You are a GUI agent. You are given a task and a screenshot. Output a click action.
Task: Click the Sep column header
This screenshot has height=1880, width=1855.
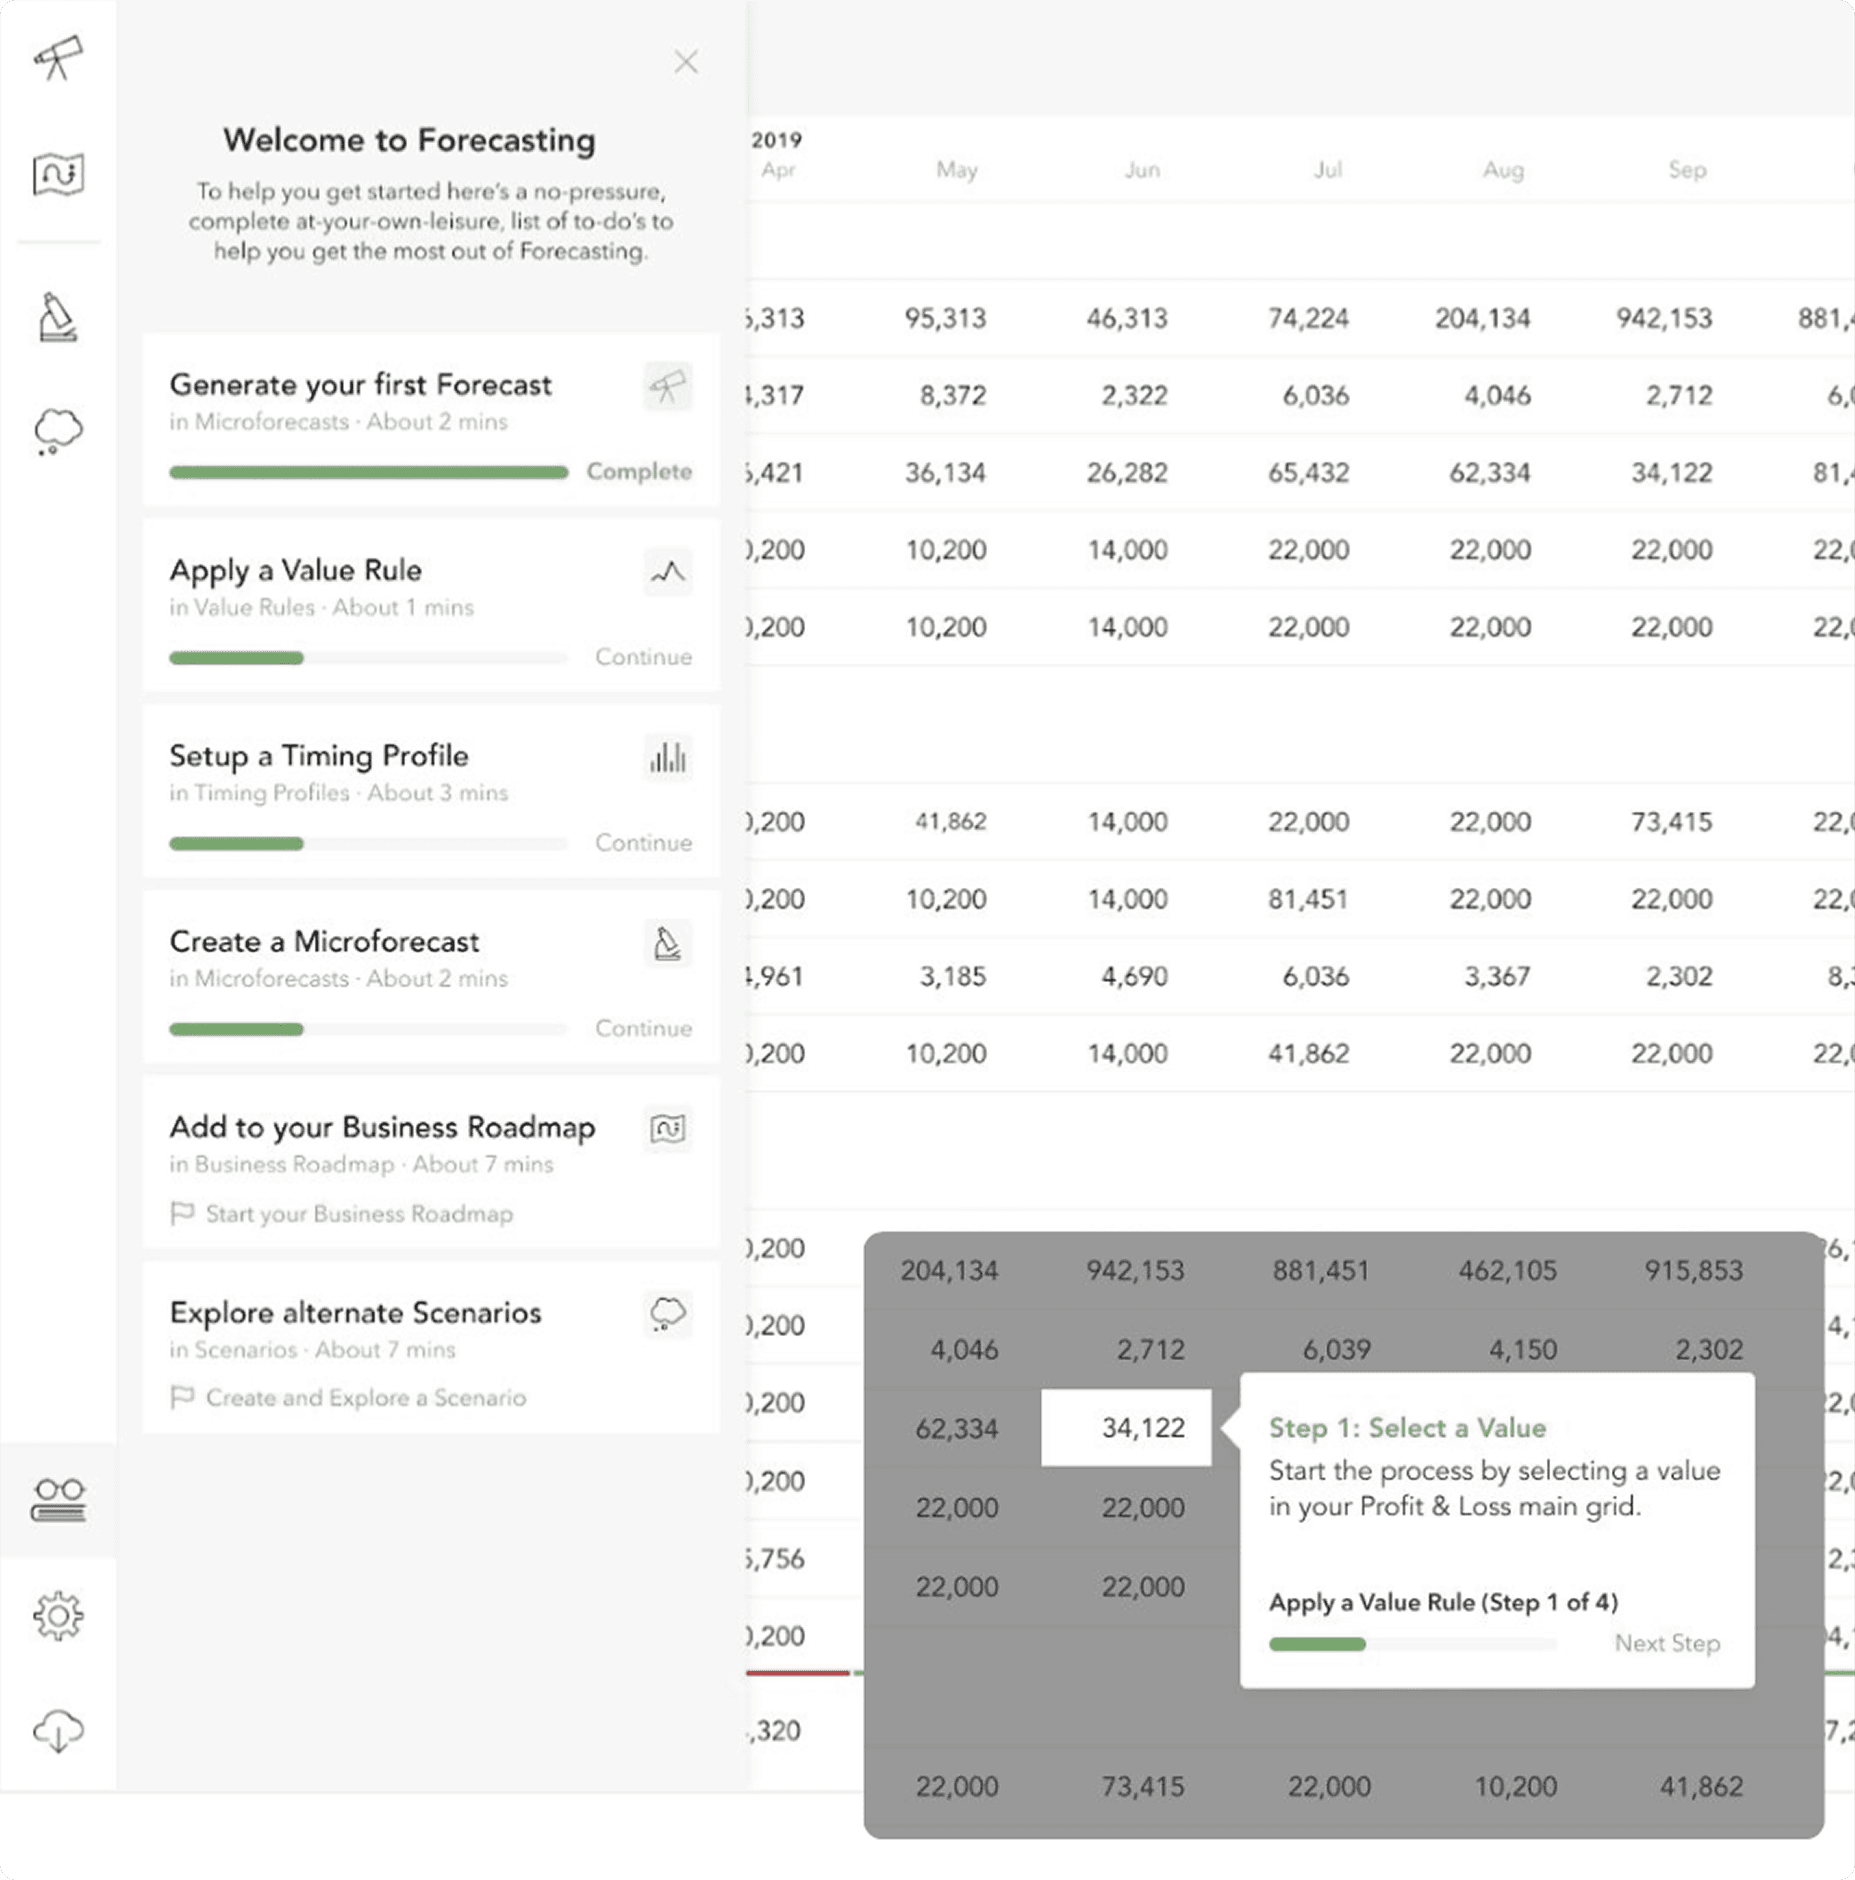pos(1687,170)
